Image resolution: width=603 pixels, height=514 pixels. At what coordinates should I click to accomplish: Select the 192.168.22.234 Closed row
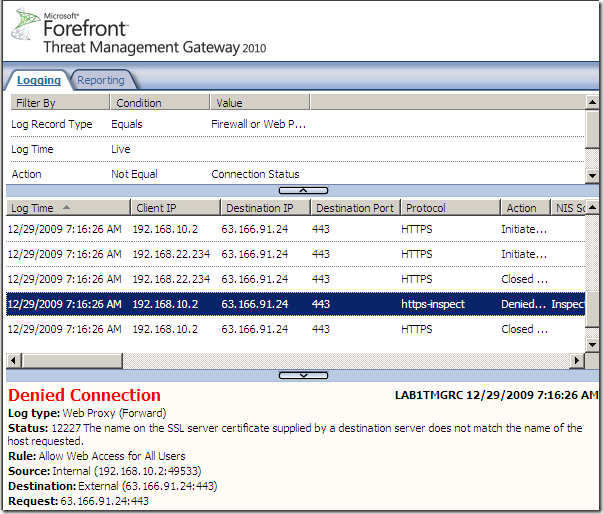[x=295, y=279]
